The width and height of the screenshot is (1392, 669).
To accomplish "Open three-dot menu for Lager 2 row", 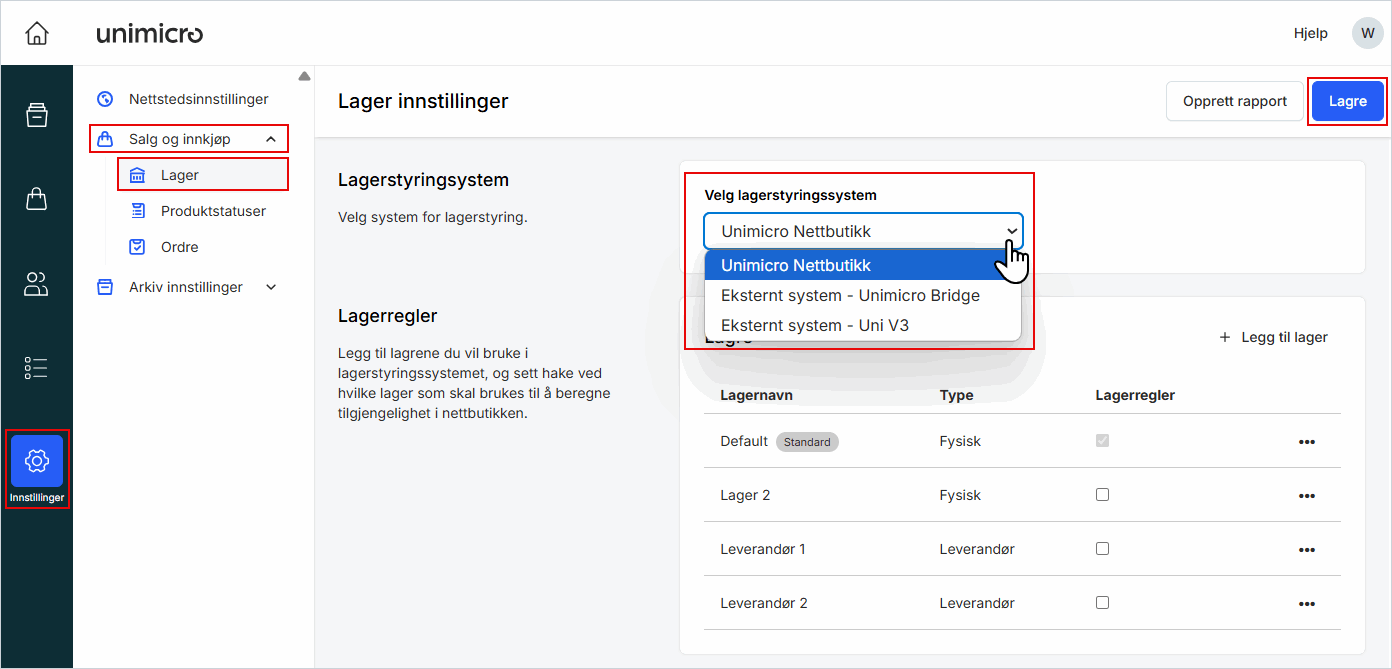I will point(1306,496).
